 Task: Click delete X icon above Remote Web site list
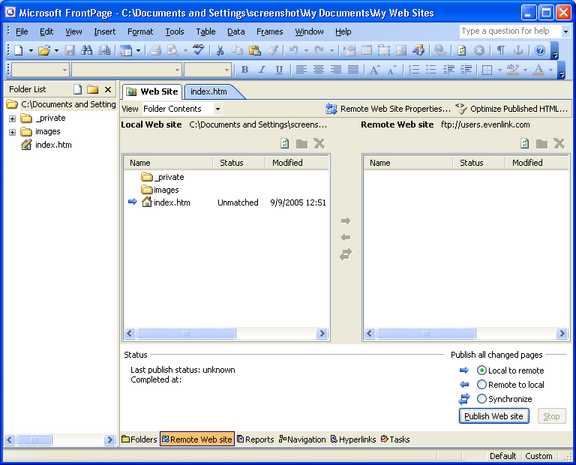[x=559, y=143]
